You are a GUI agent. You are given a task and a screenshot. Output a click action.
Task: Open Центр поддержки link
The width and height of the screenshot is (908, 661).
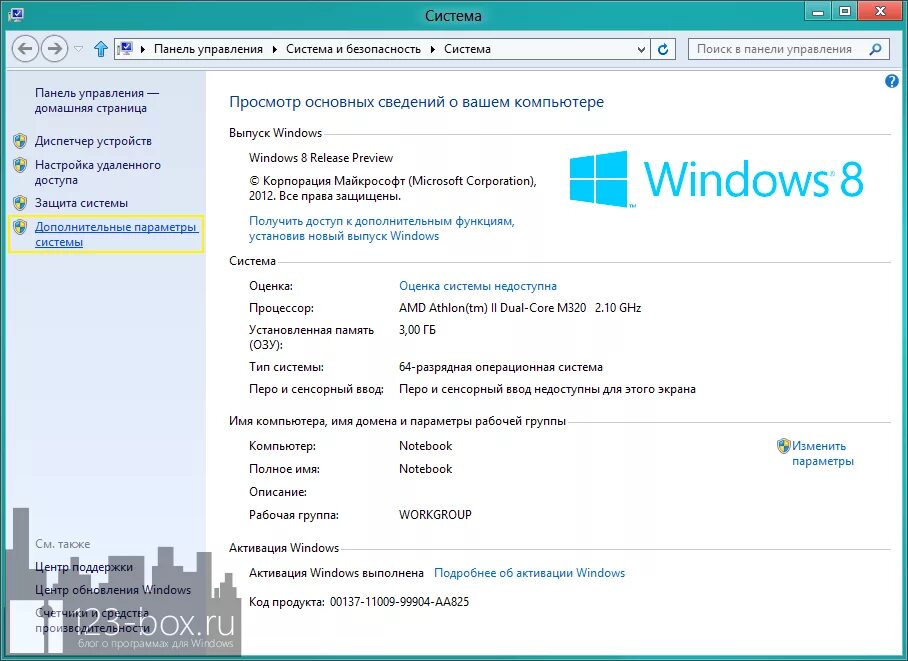click(84, 567)
